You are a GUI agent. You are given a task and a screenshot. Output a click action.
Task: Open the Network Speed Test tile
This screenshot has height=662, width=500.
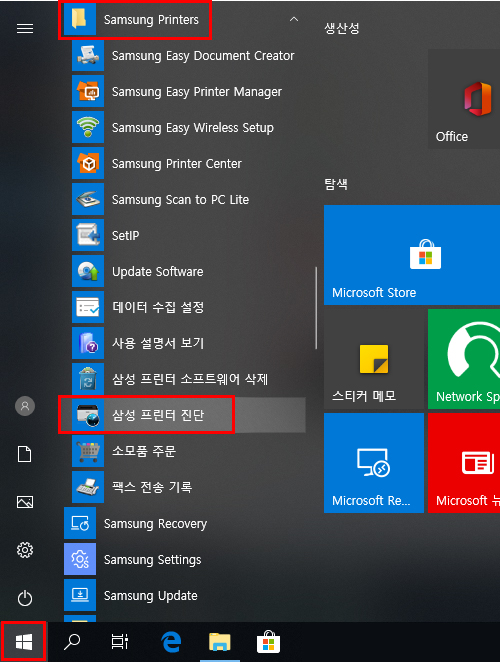(464, 359)
